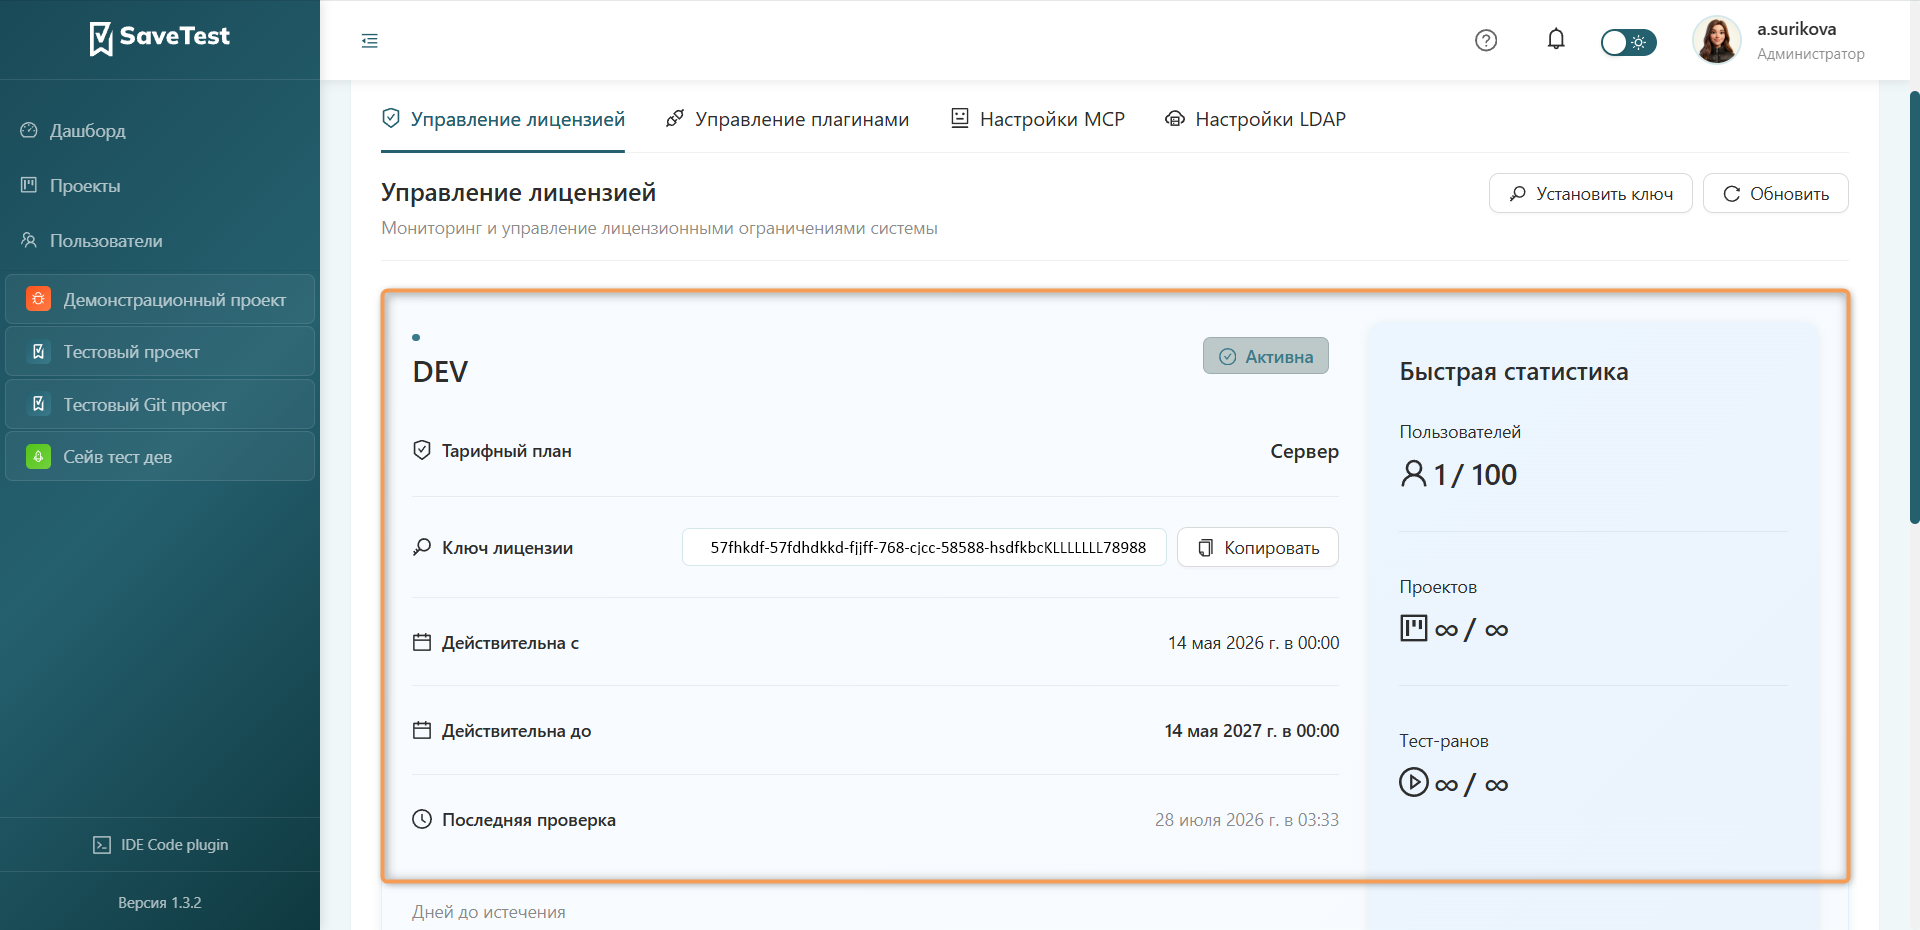This screenshot has width=1920, height=930.
Task: Select Демонстрационный проект in sidebar
Action: point(160,299)
